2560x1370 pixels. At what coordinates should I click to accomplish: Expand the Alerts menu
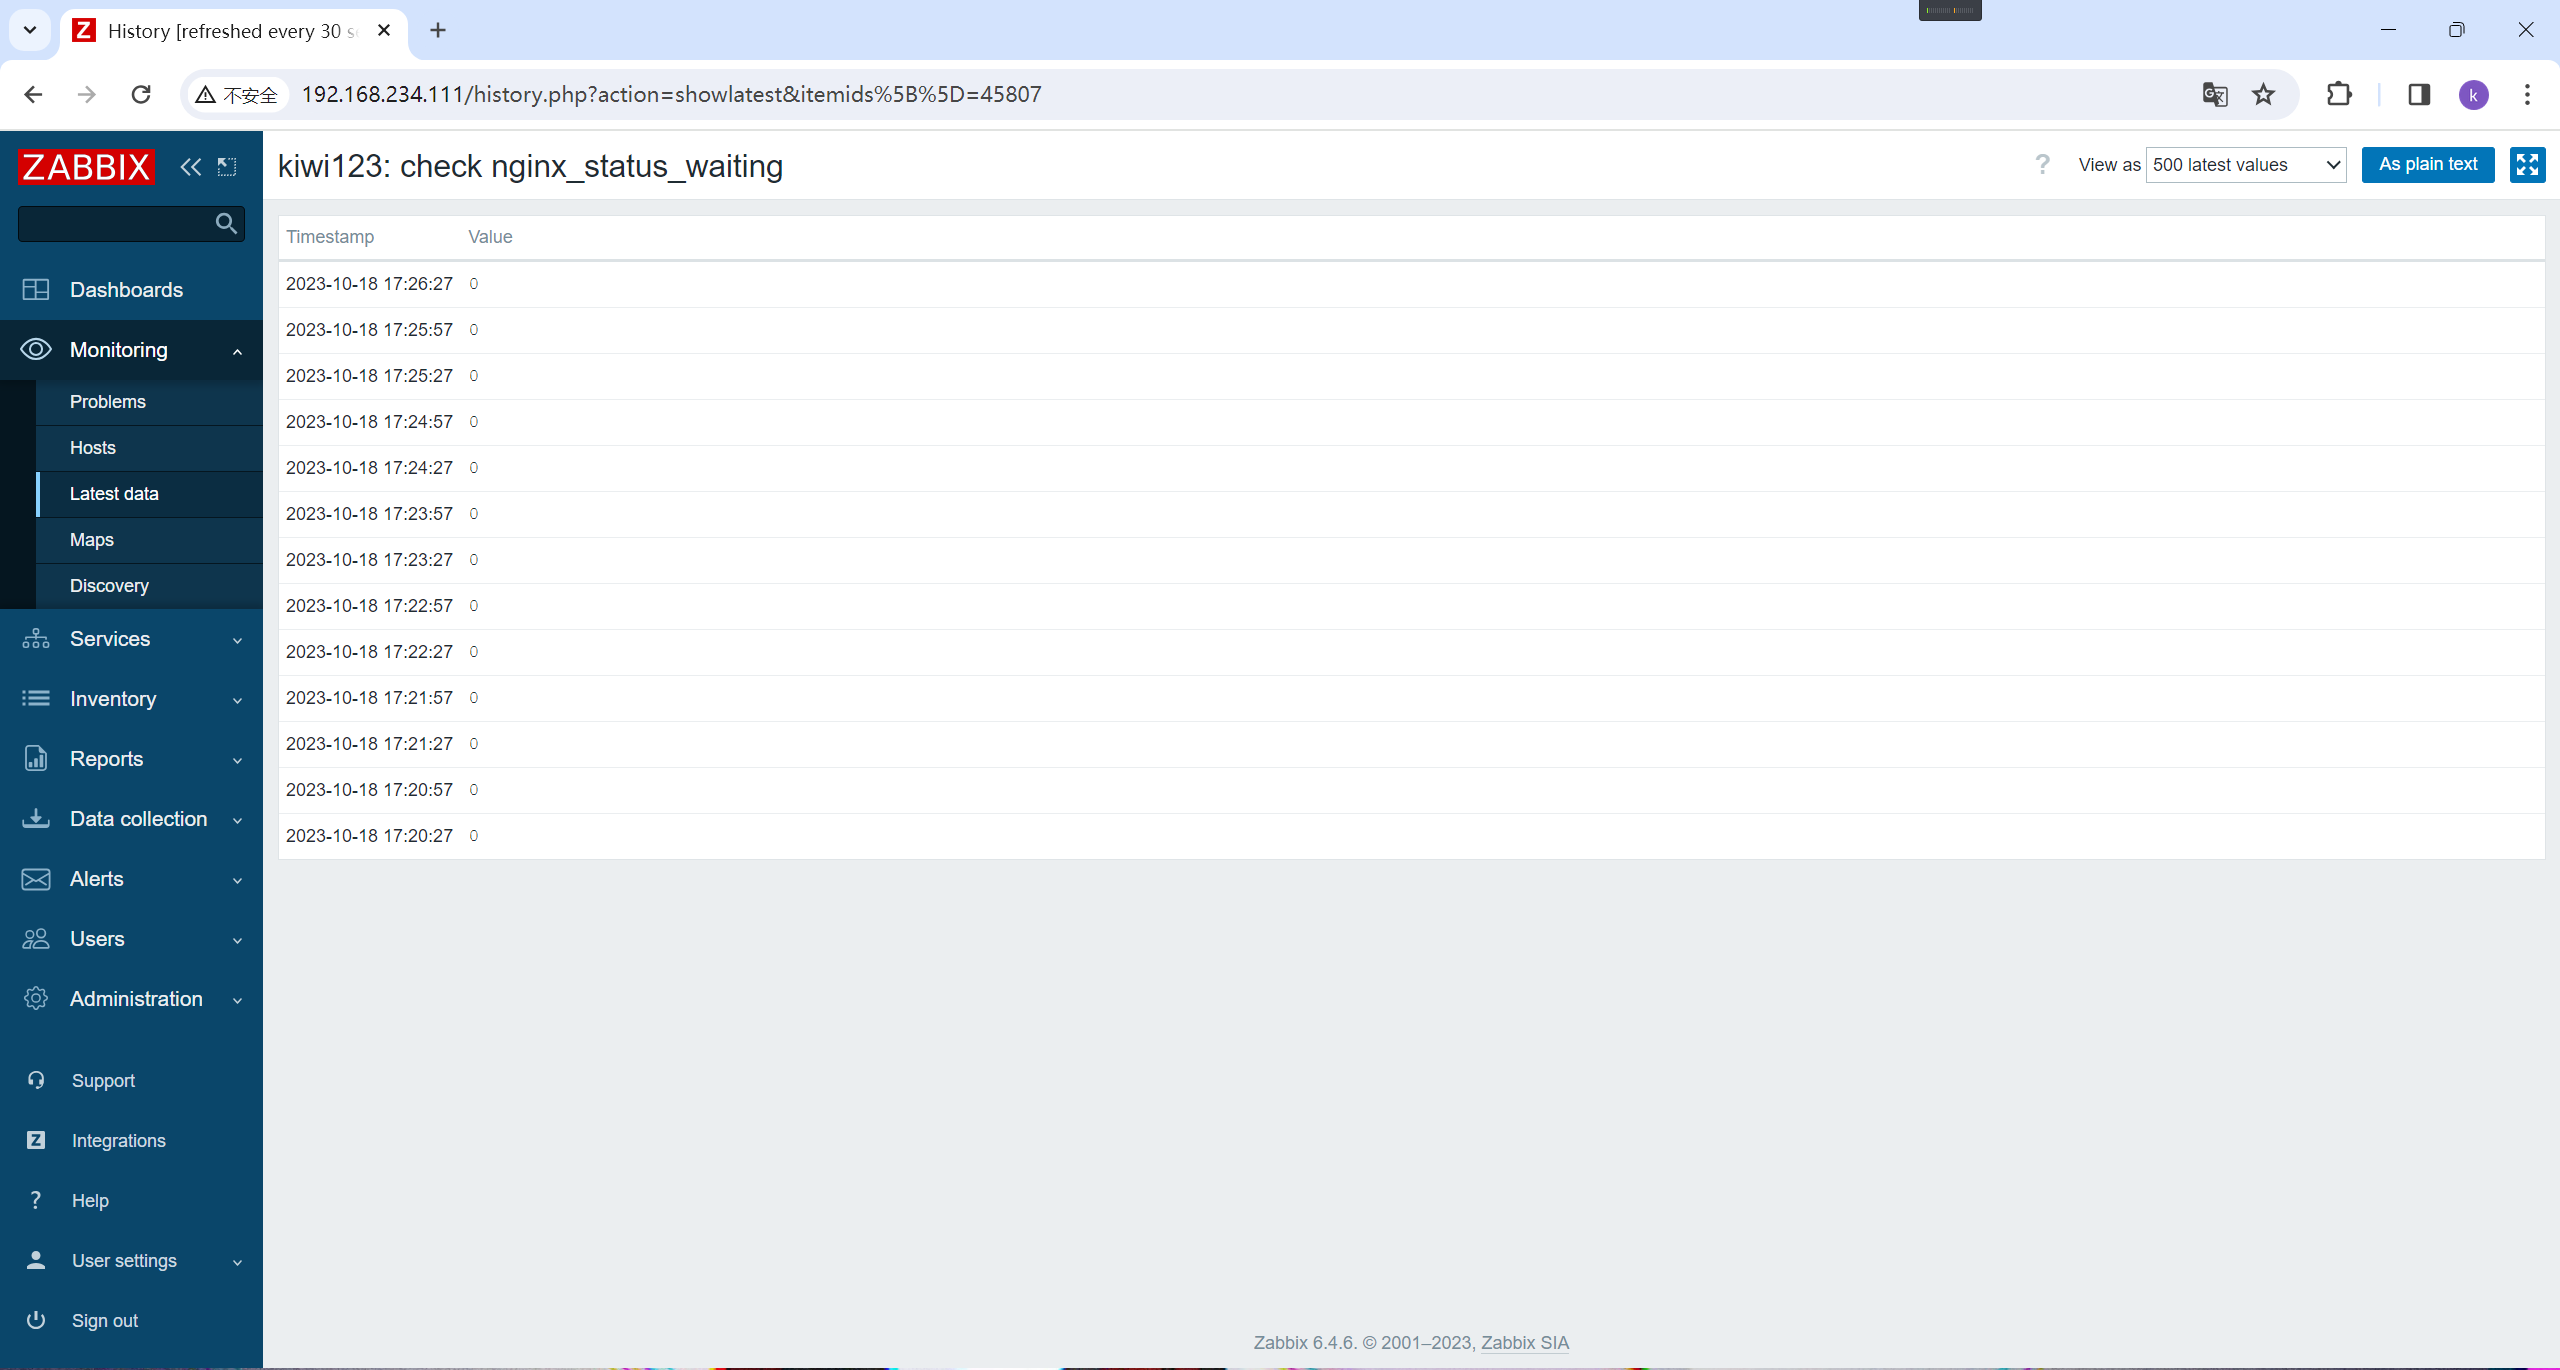click(x=131, y=879)
